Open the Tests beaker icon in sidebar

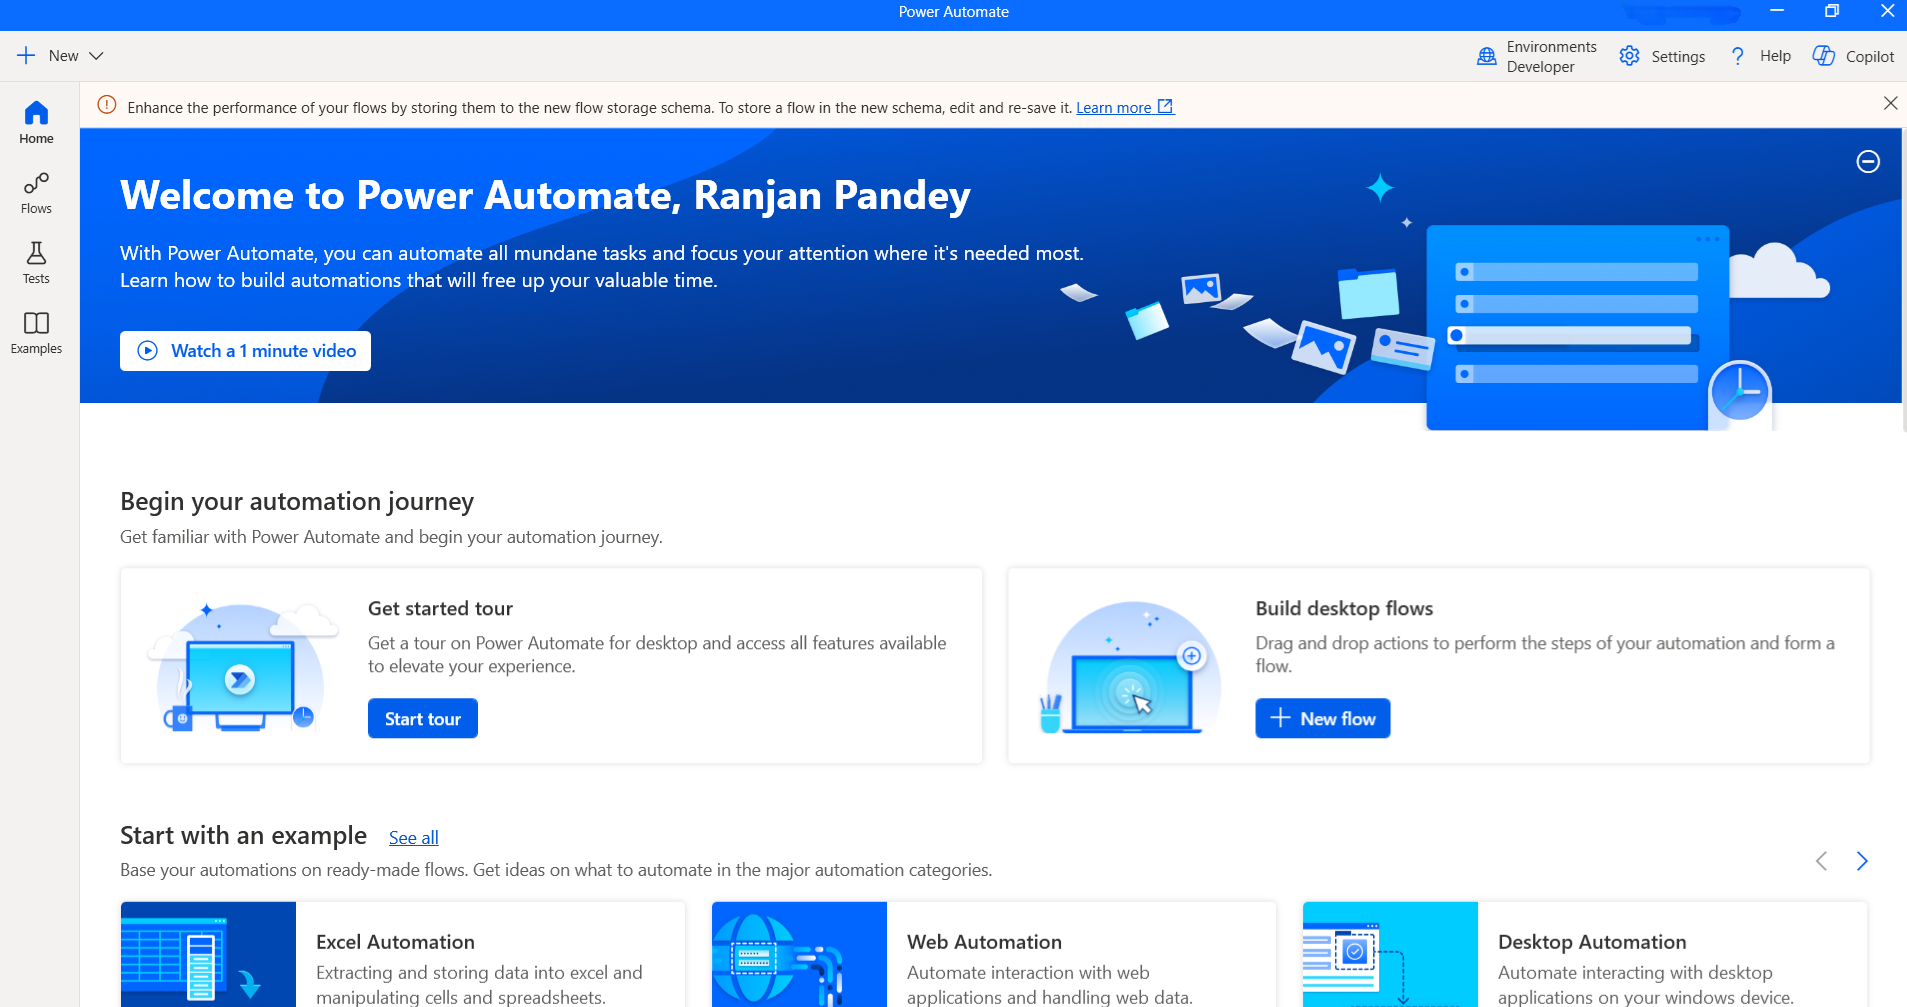[x=36, y=262]
